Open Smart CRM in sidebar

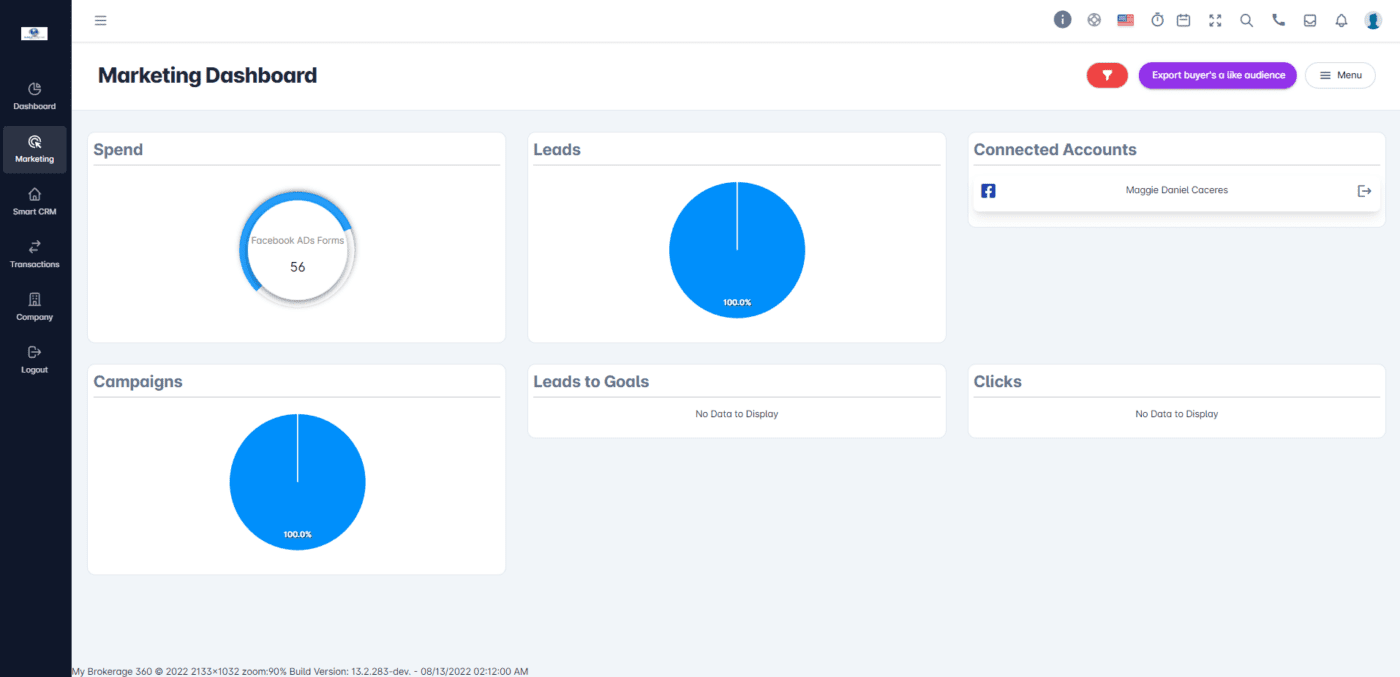coord(35,201)
